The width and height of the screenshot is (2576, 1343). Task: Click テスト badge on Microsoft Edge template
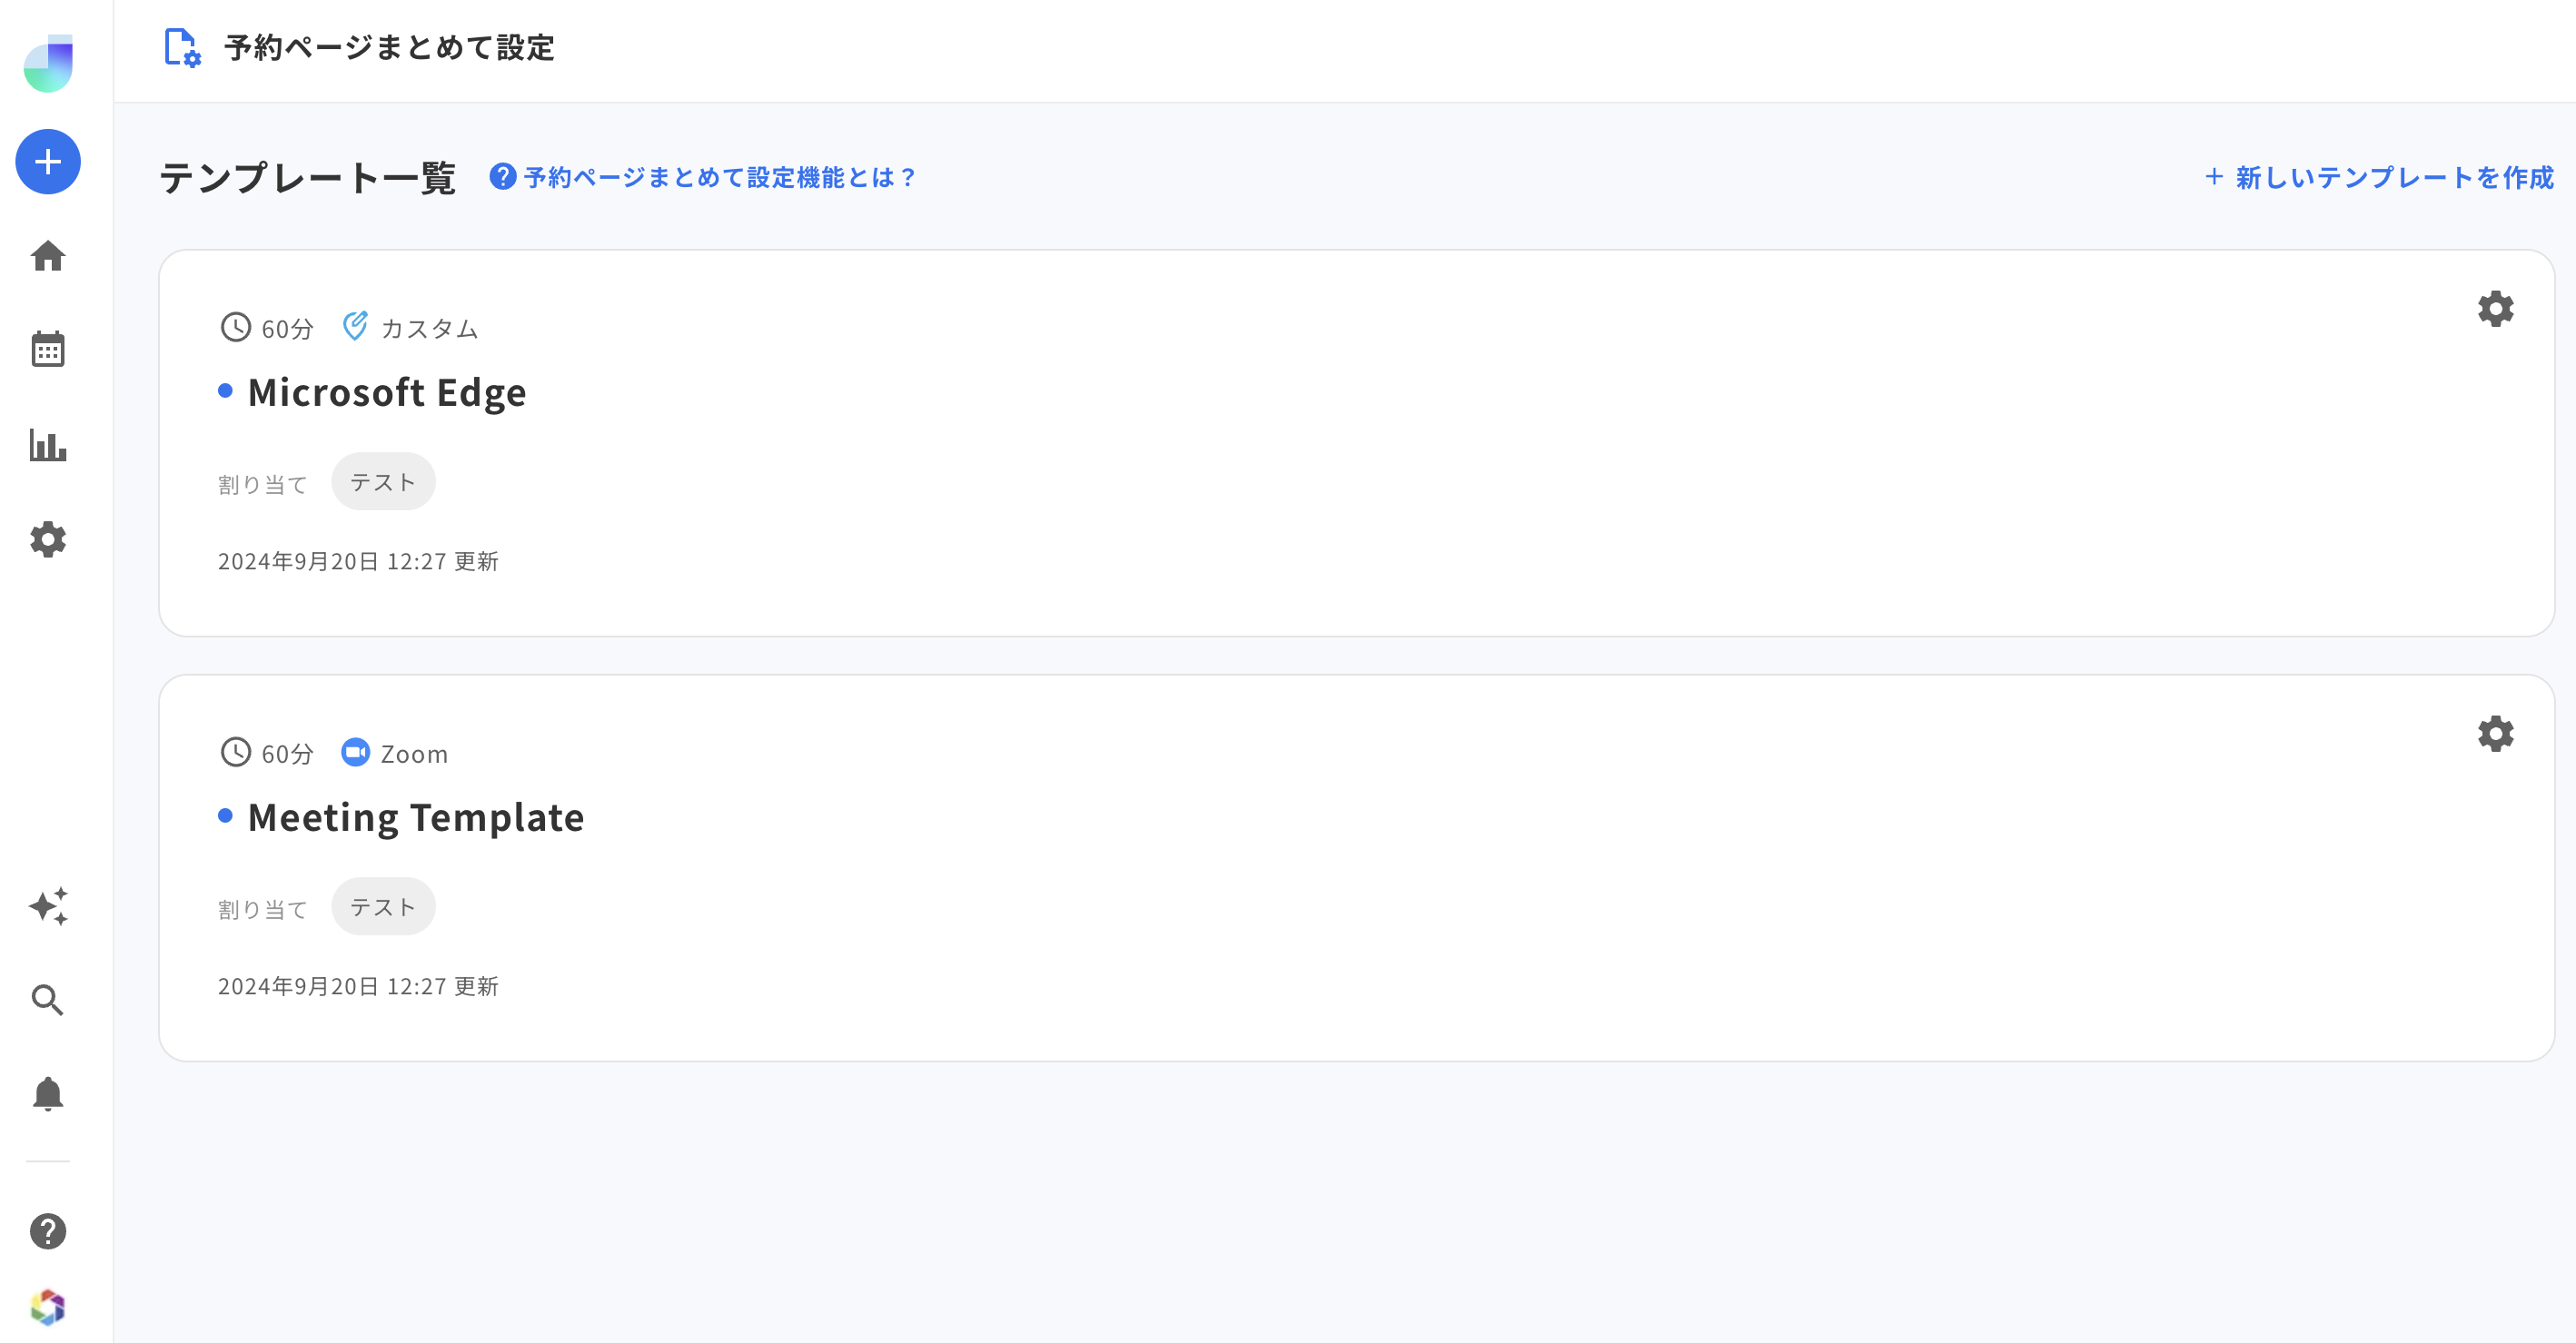pos(381,481)
